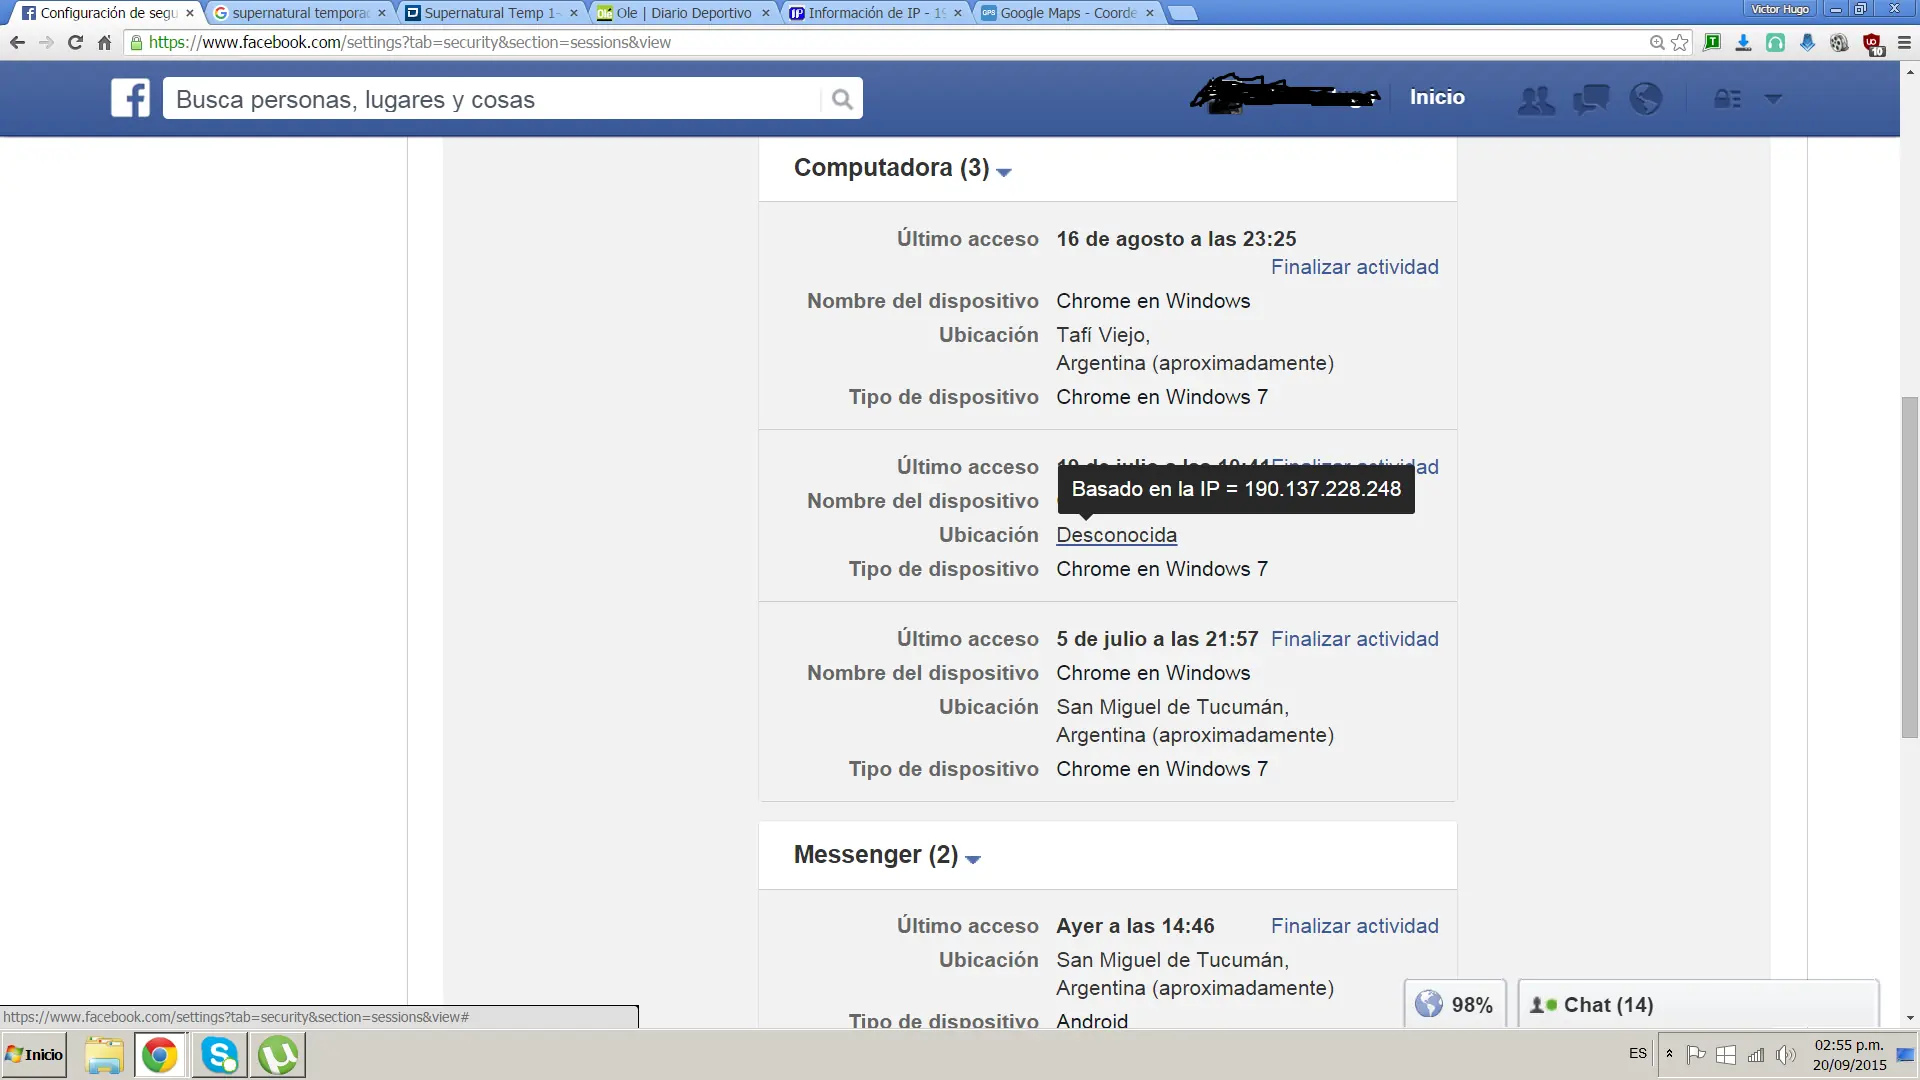This screenshot has width=1920, height=1080.
Task: Switch to supernatural temporada Google tab
Action: click(x=300, y=13)
